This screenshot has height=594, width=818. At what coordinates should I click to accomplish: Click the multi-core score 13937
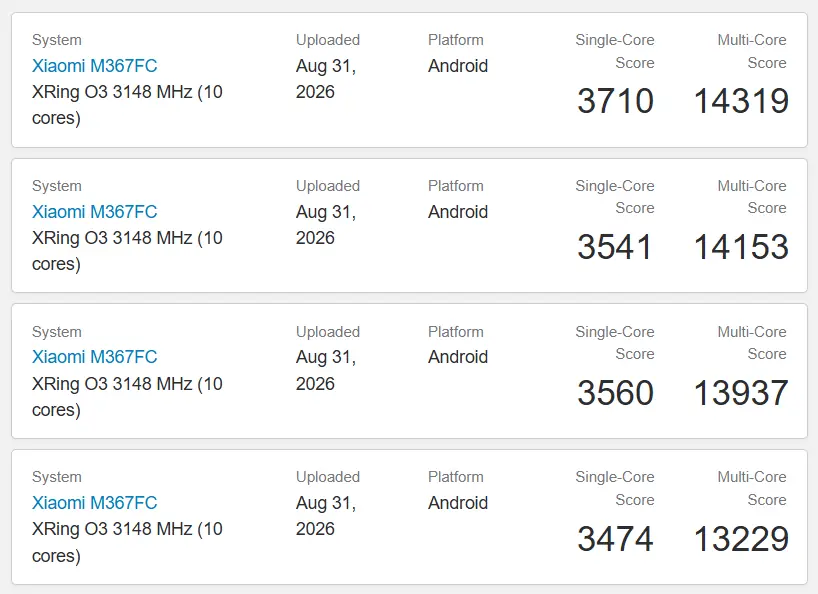741,393
